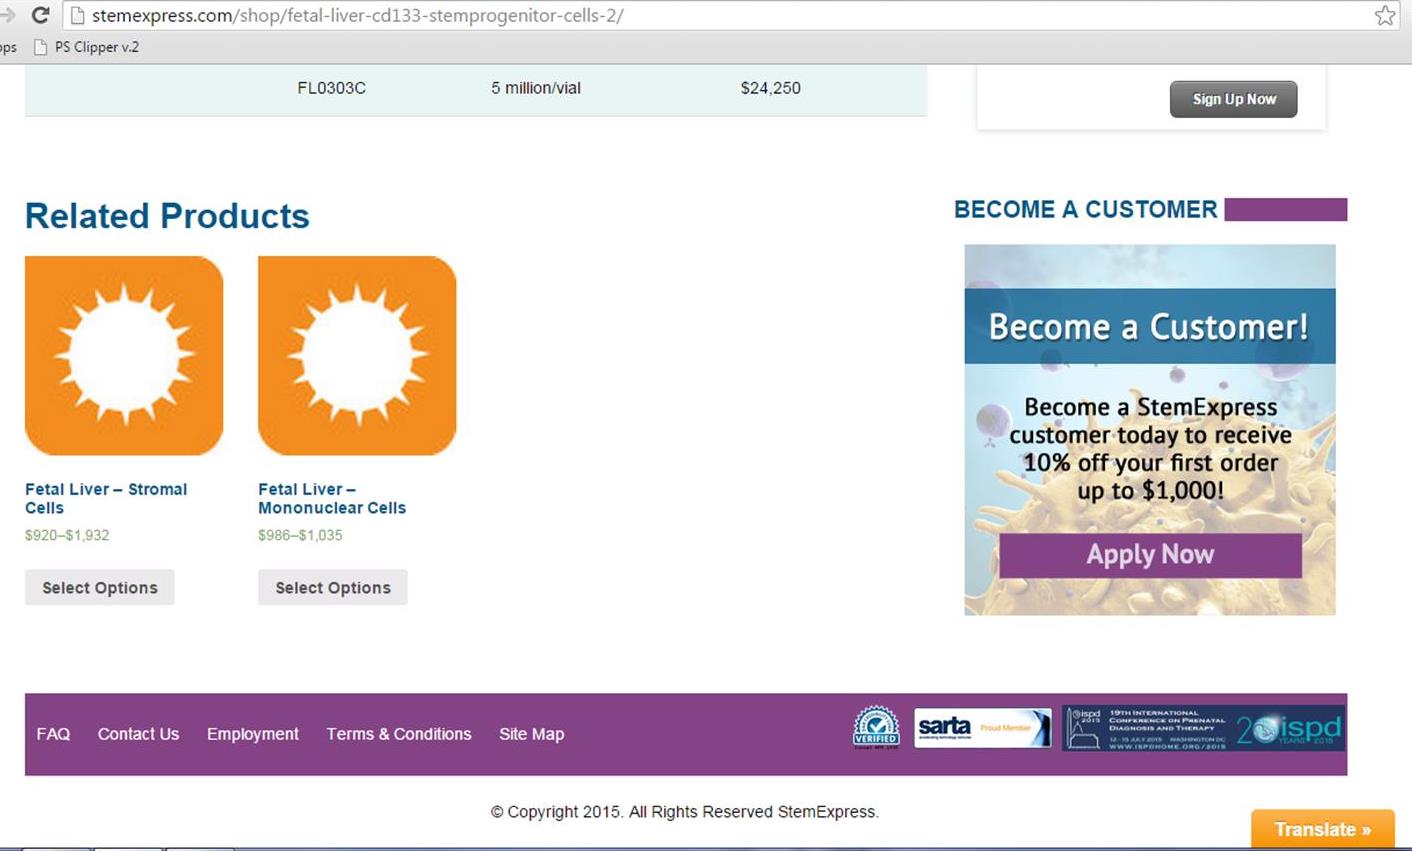Viewport: 1412px width, 851px height.
Task: Click the page icon in the address bar
Action: [78, 16]
